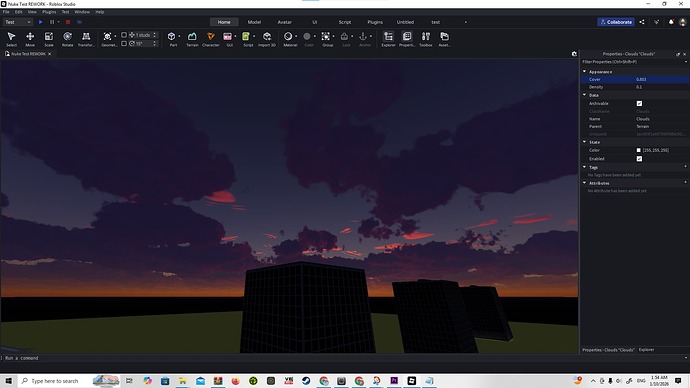Toggle the Enabled checkbox
Viewport: 690px width, 388px height.
639,159
